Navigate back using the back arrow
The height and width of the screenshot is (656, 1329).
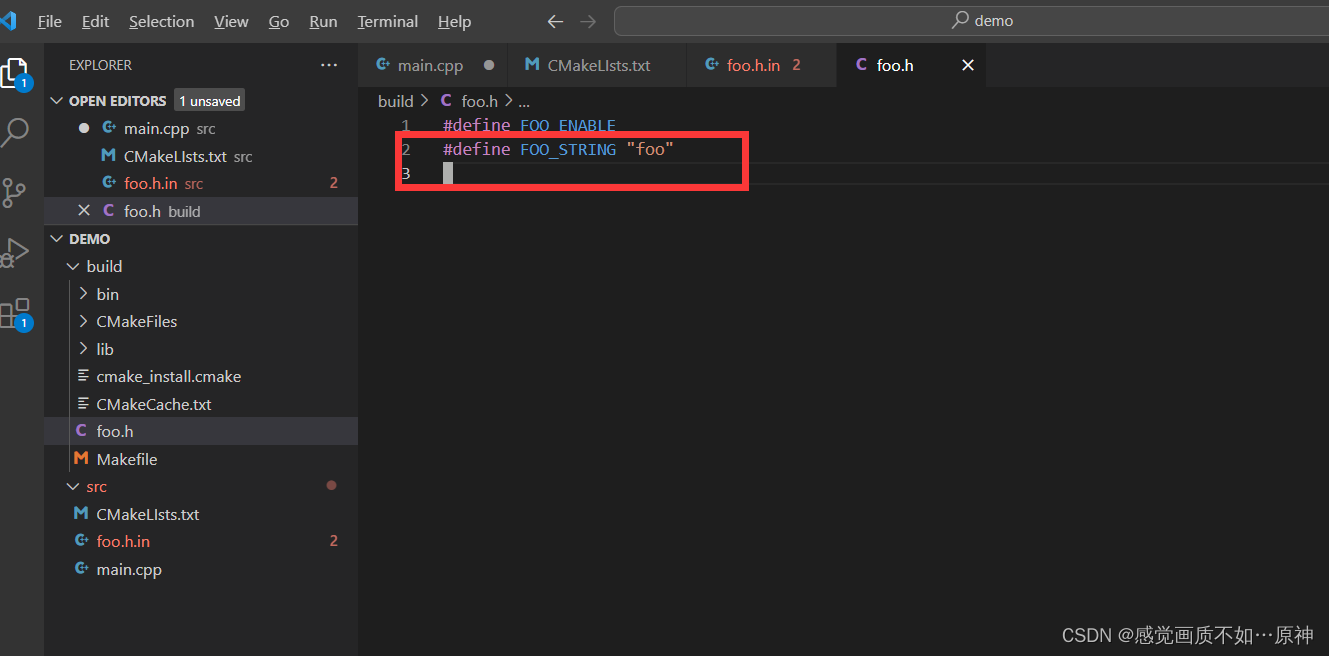pos(555,21)
